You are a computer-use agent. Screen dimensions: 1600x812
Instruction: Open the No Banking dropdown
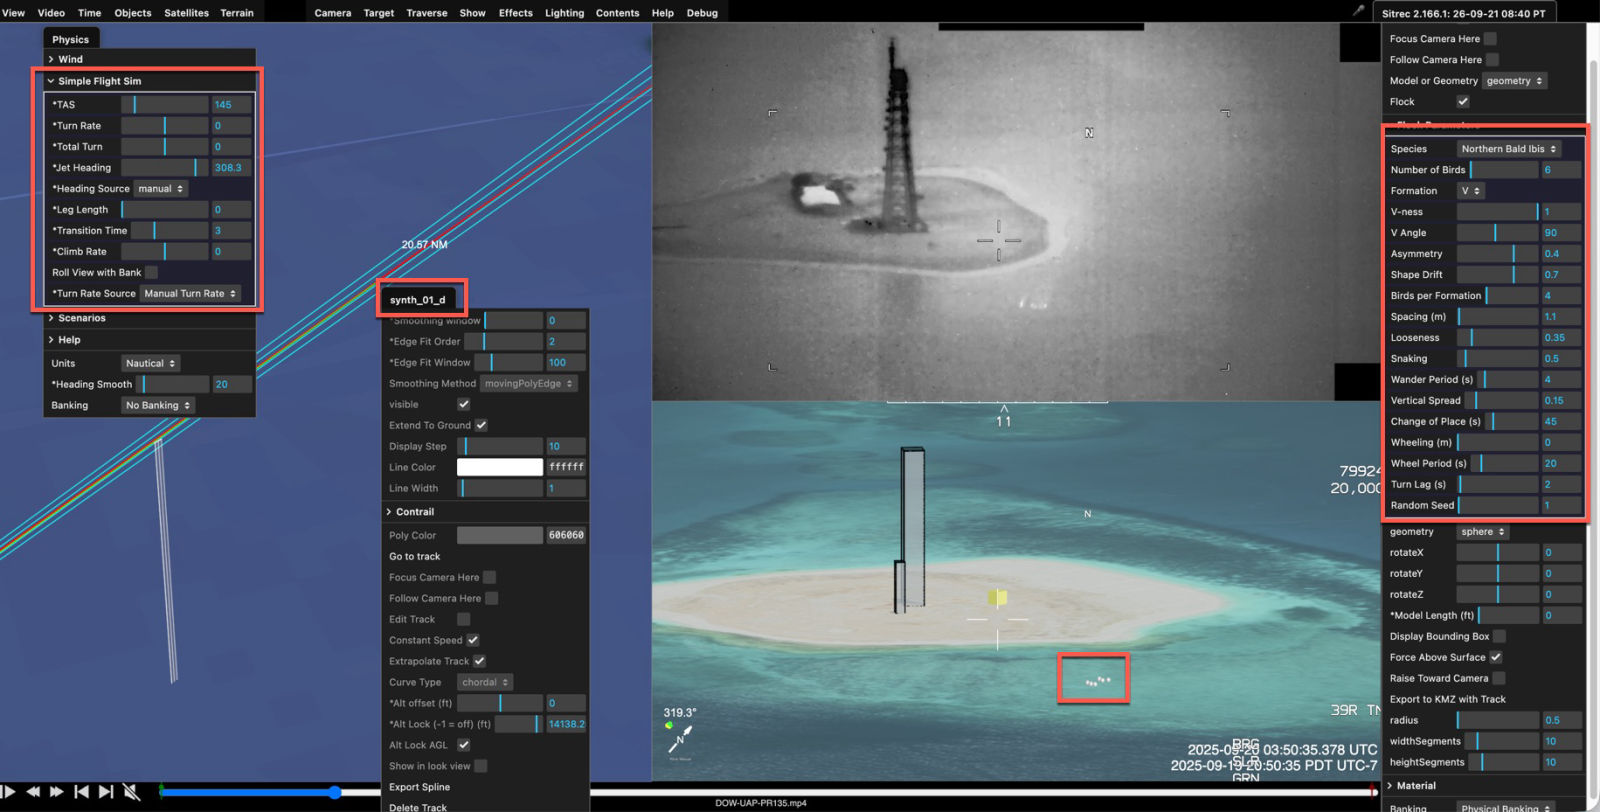tap(158, 406)
